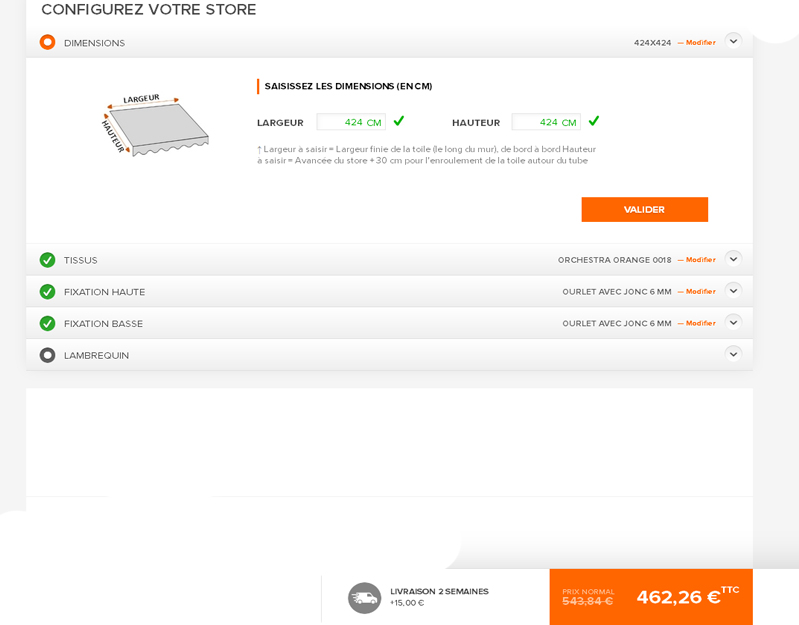Select the grey Lambrequin step indicator
This screenshot has width=799, height=625.
click(x=47, y=355)
